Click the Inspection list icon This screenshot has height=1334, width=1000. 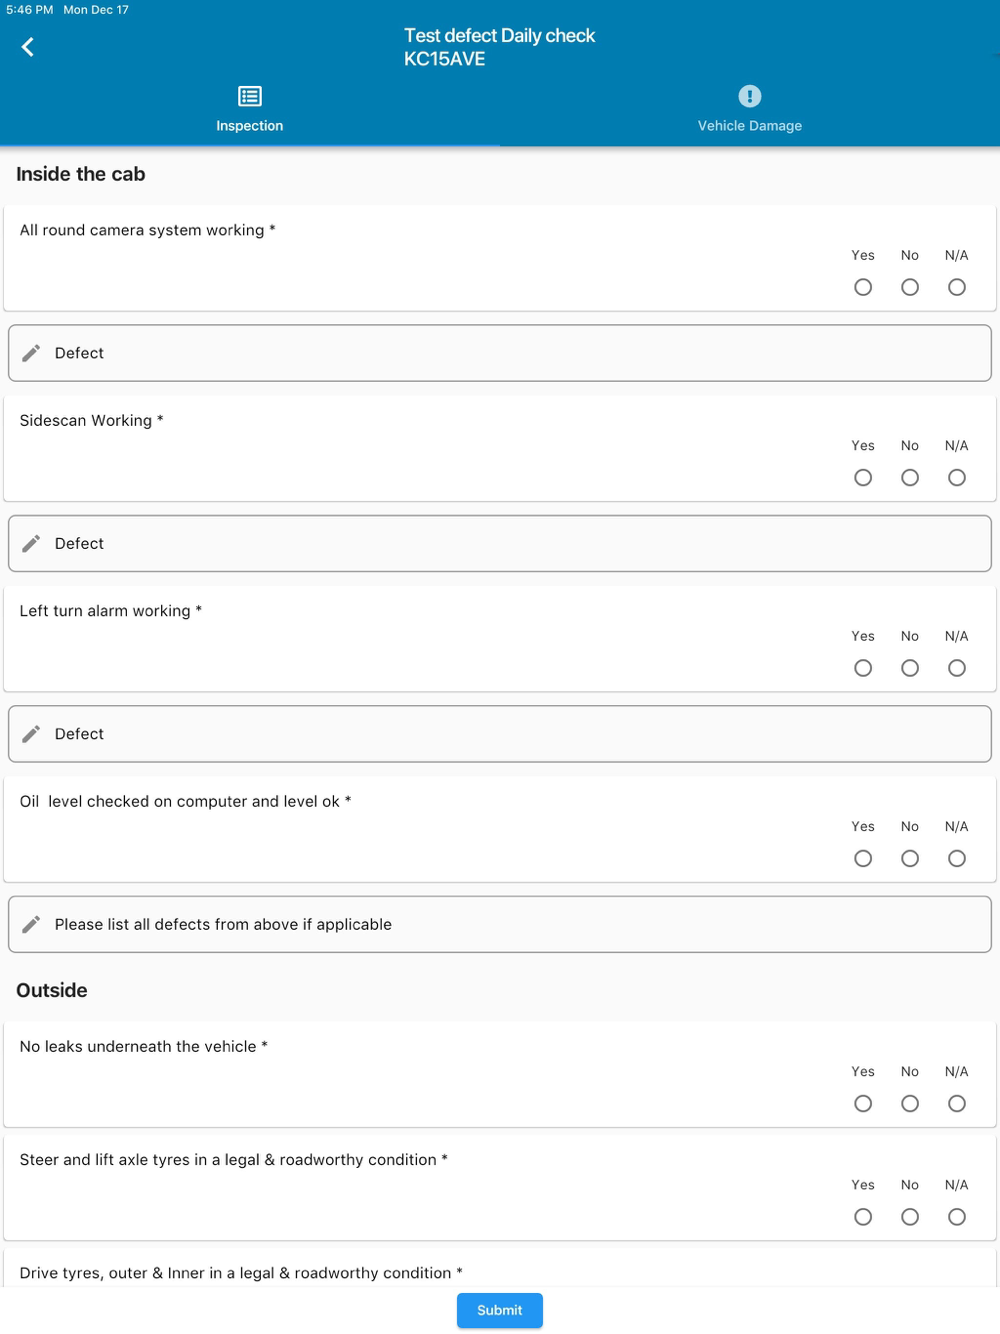pyautogui.click(x=250, y=96)
